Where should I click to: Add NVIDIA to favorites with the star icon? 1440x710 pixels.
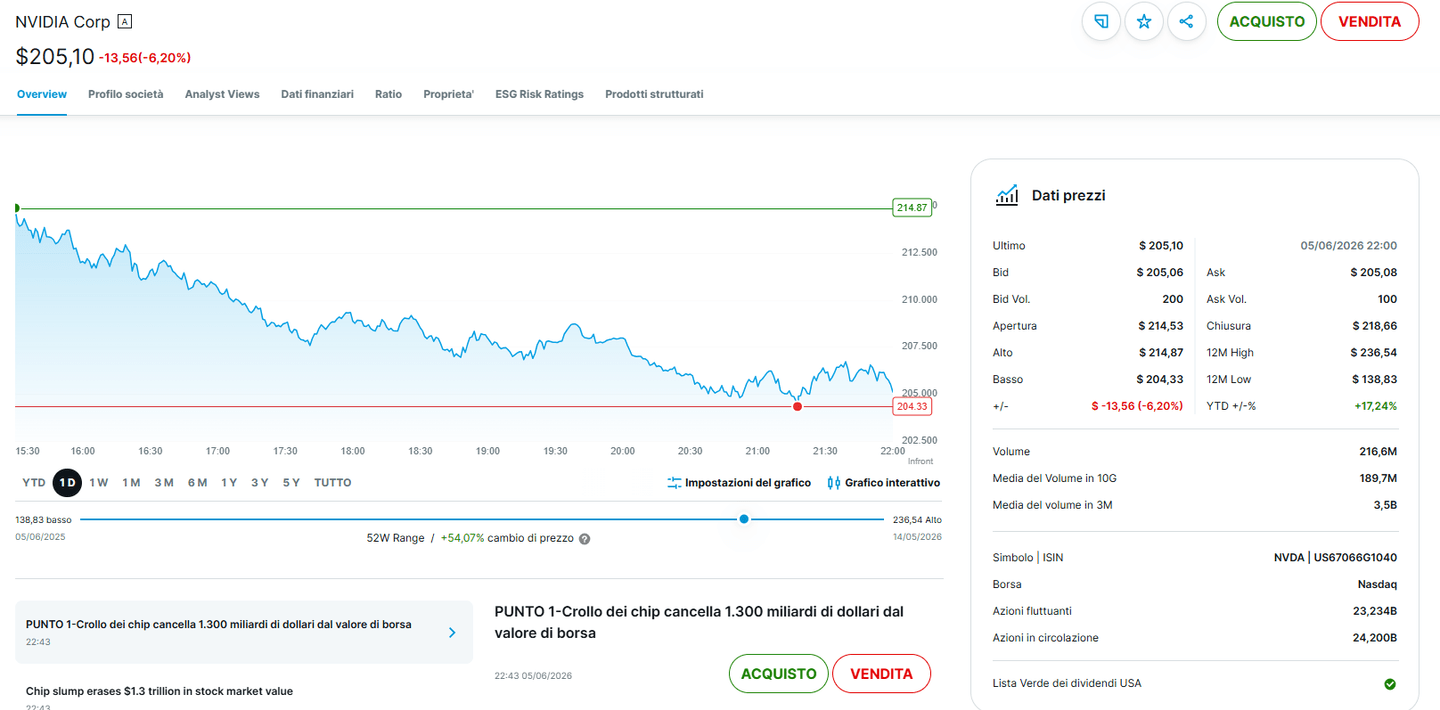coord(1144,21)
